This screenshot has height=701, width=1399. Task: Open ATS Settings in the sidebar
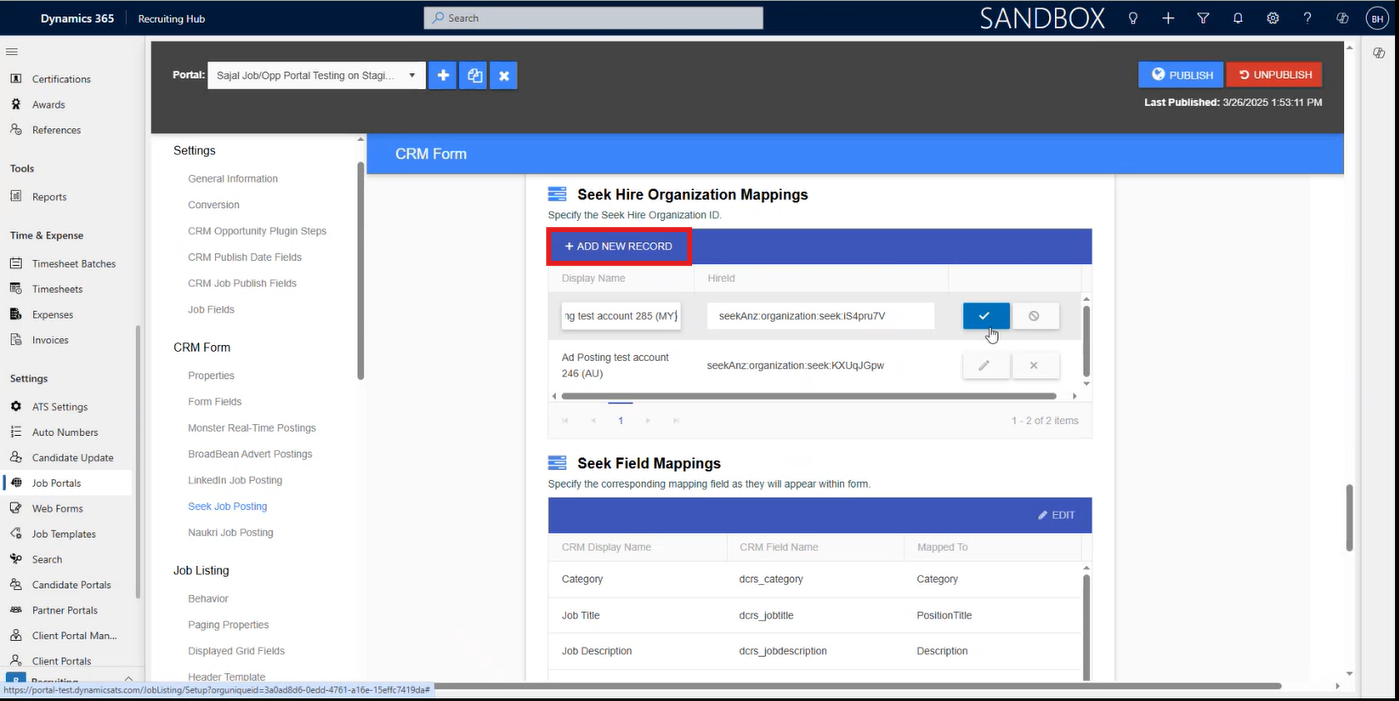(59, 407)
